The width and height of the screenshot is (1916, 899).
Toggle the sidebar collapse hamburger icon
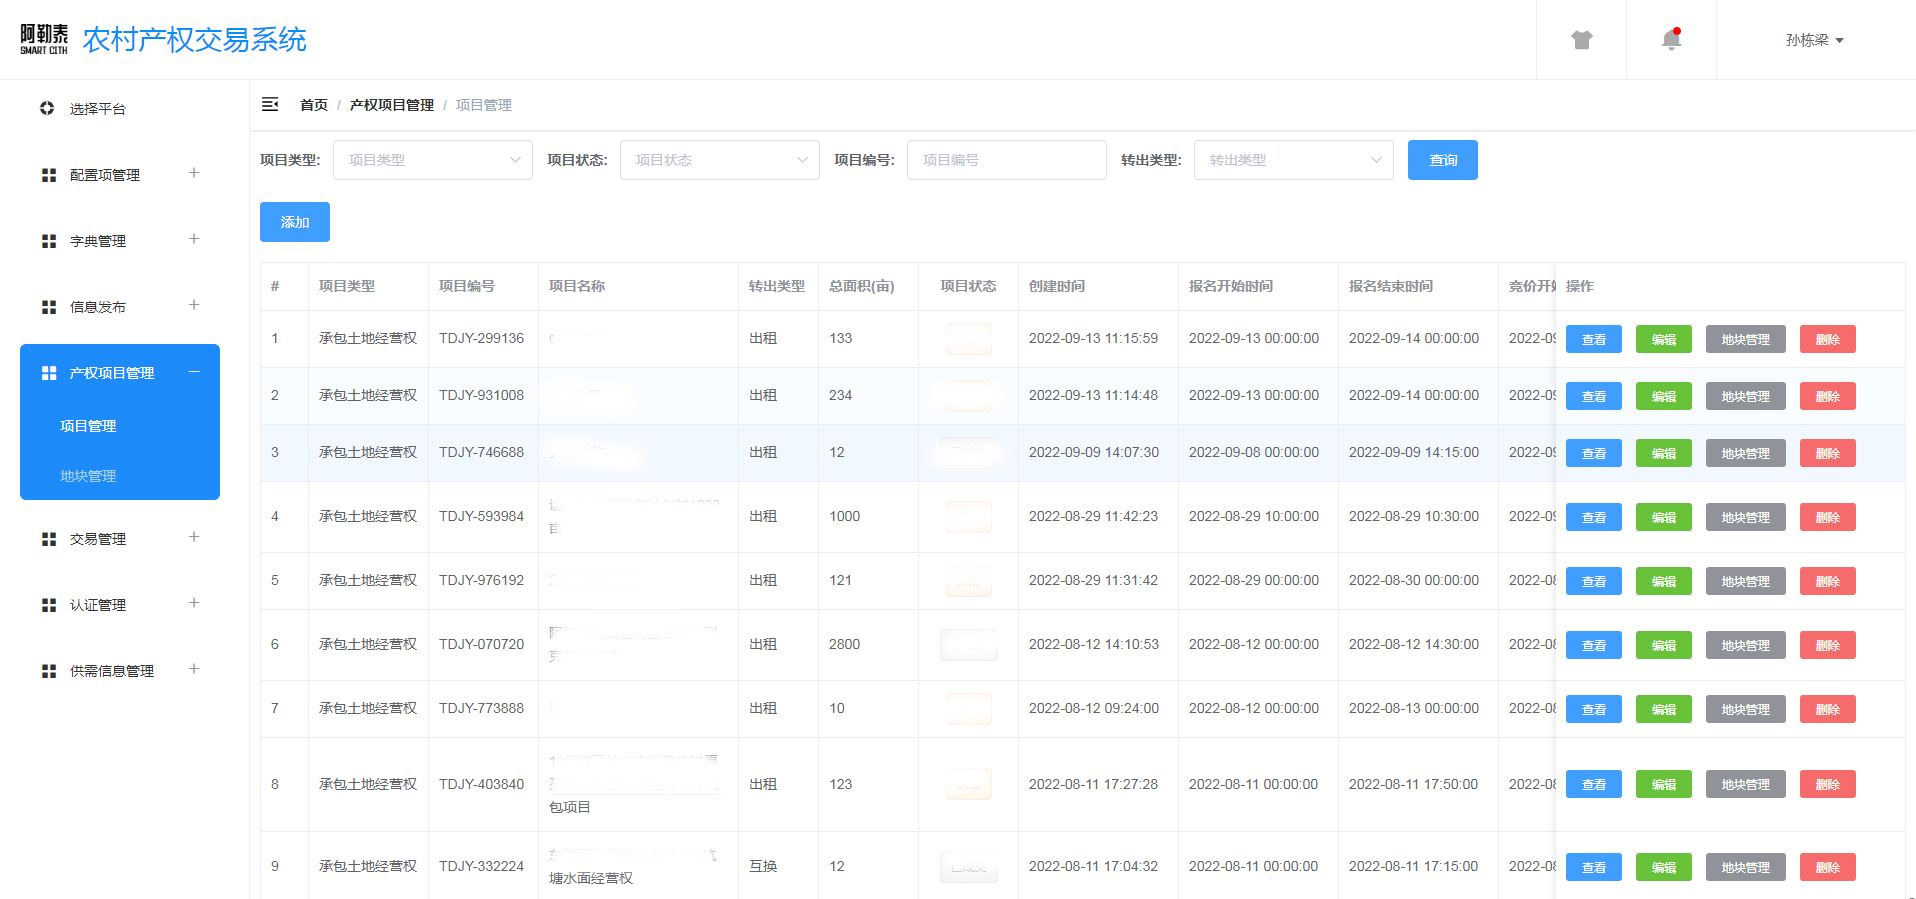click(270, 104)
